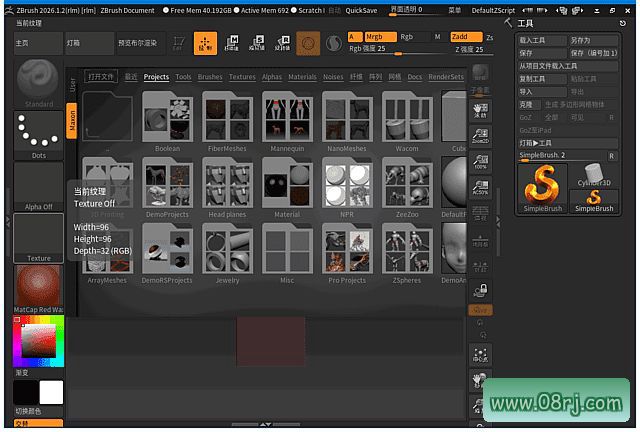Image resolution: width=640 pixels, height=432 pixels.
Task: Click the QuickSave button
Action: click(x=361, y=9)
